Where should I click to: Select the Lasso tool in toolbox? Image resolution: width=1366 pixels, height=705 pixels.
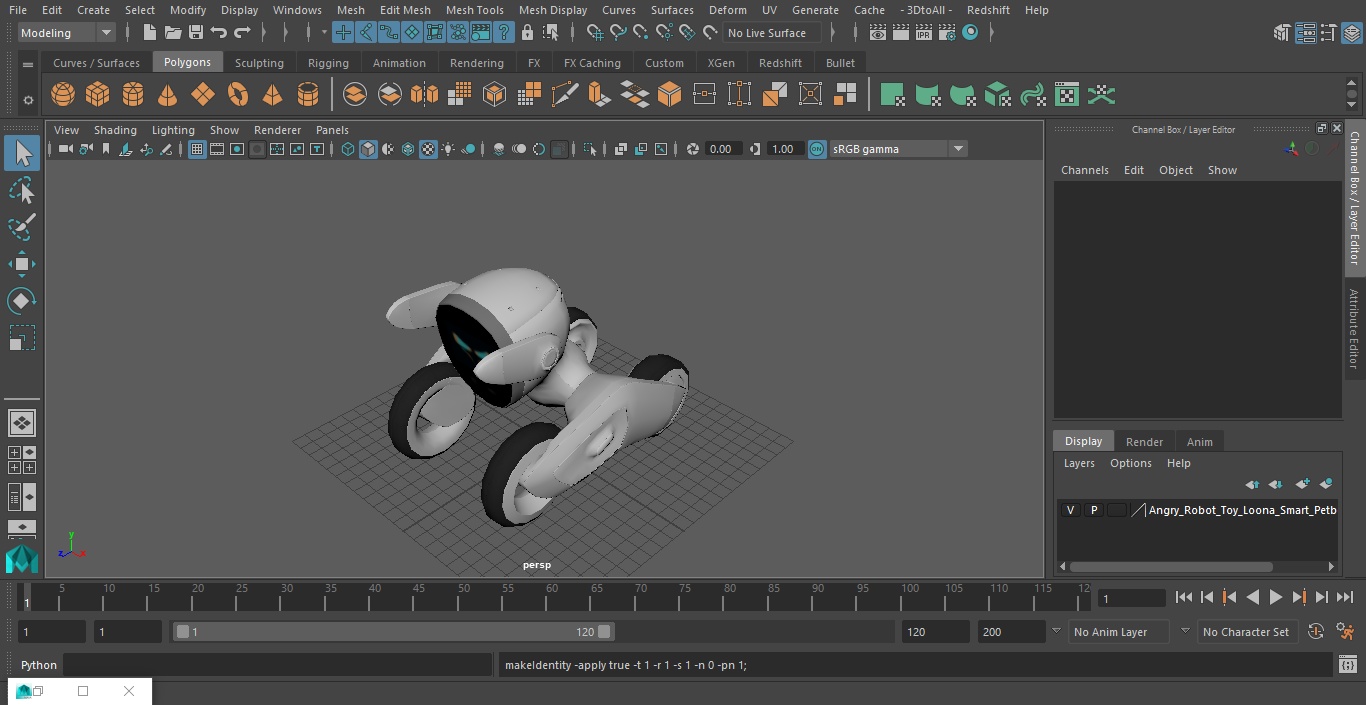(22, 190)
